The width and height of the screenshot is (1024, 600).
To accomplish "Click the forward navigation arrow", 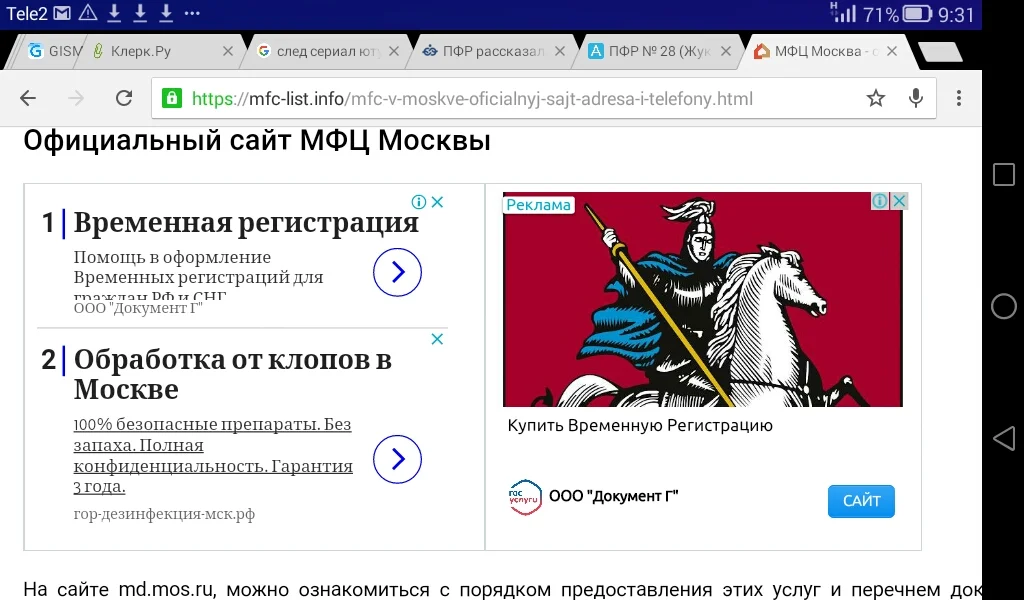I will click(76, 99).
